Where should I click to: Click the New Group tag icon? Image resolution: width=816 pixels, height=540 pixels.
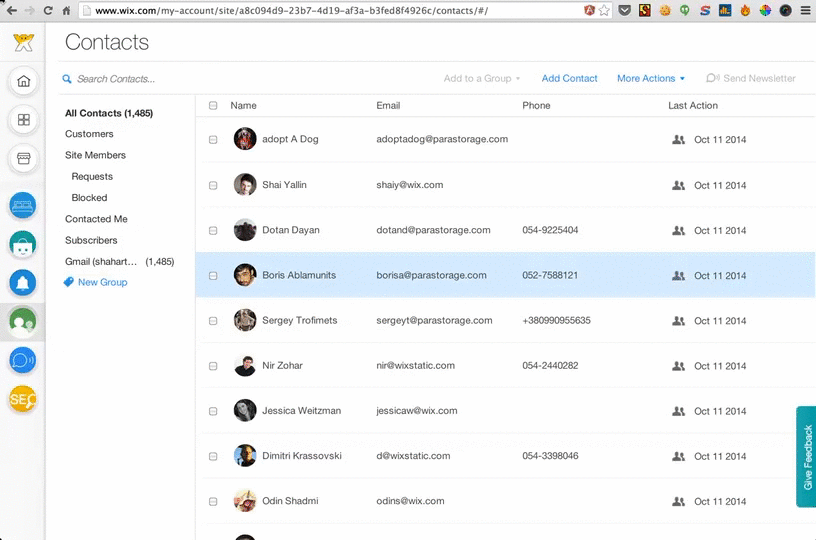(x=68, y=282)
